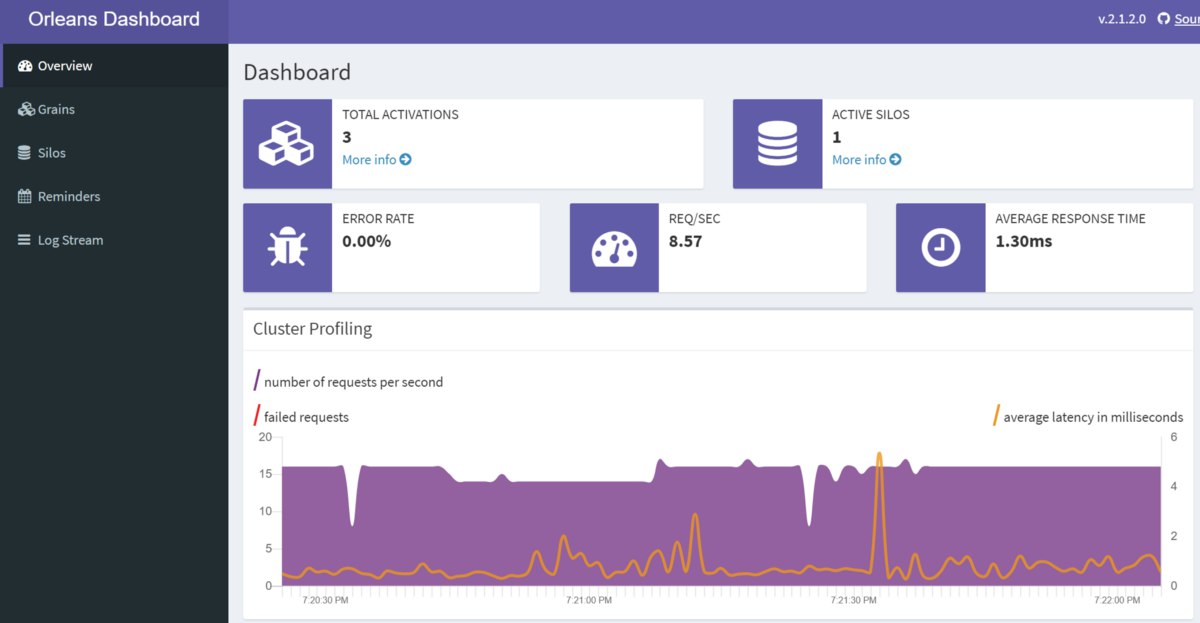Click the 7:20:30 PM time axis label
This screenshot has height=623, width=1200.
(x=325, y=601)
